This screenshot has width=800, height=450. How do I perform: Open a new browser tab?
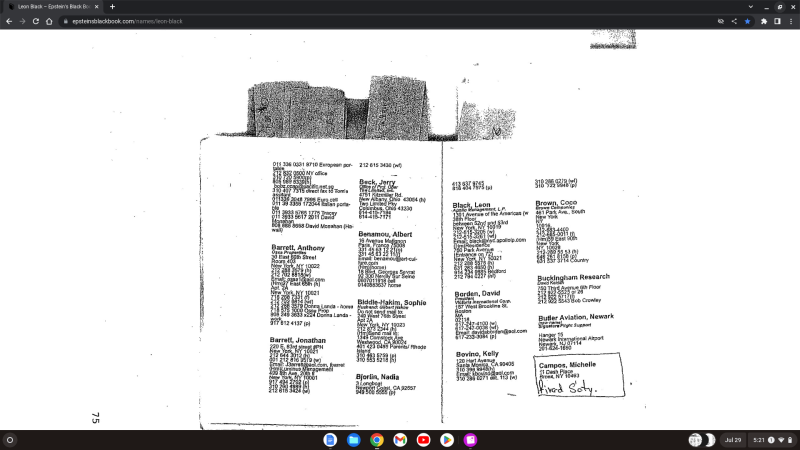coord(112,7)
